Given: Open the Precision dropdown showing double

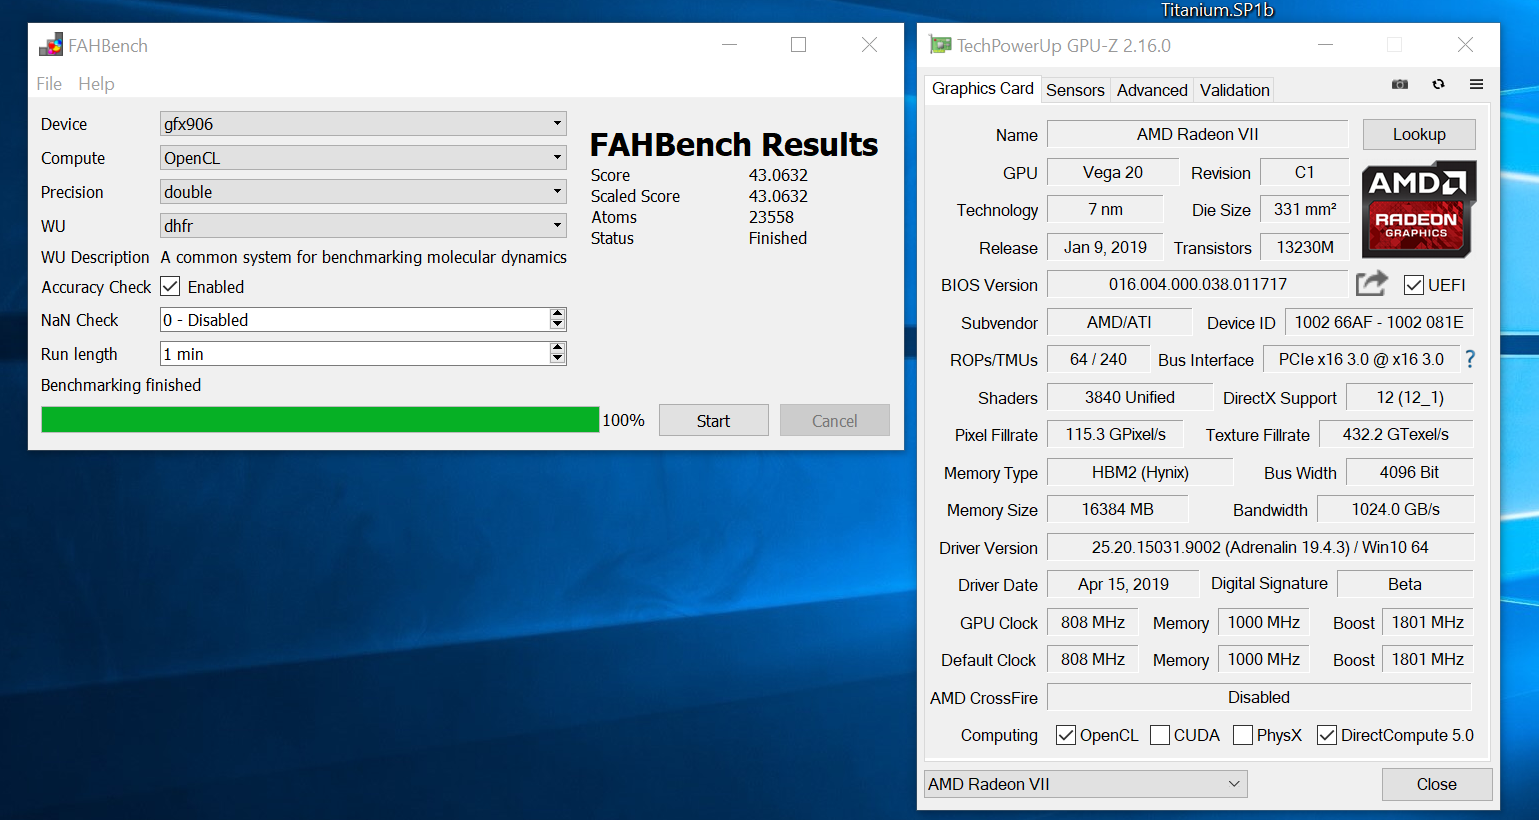Looking at the screenshot, I should [x=363, y=192].
